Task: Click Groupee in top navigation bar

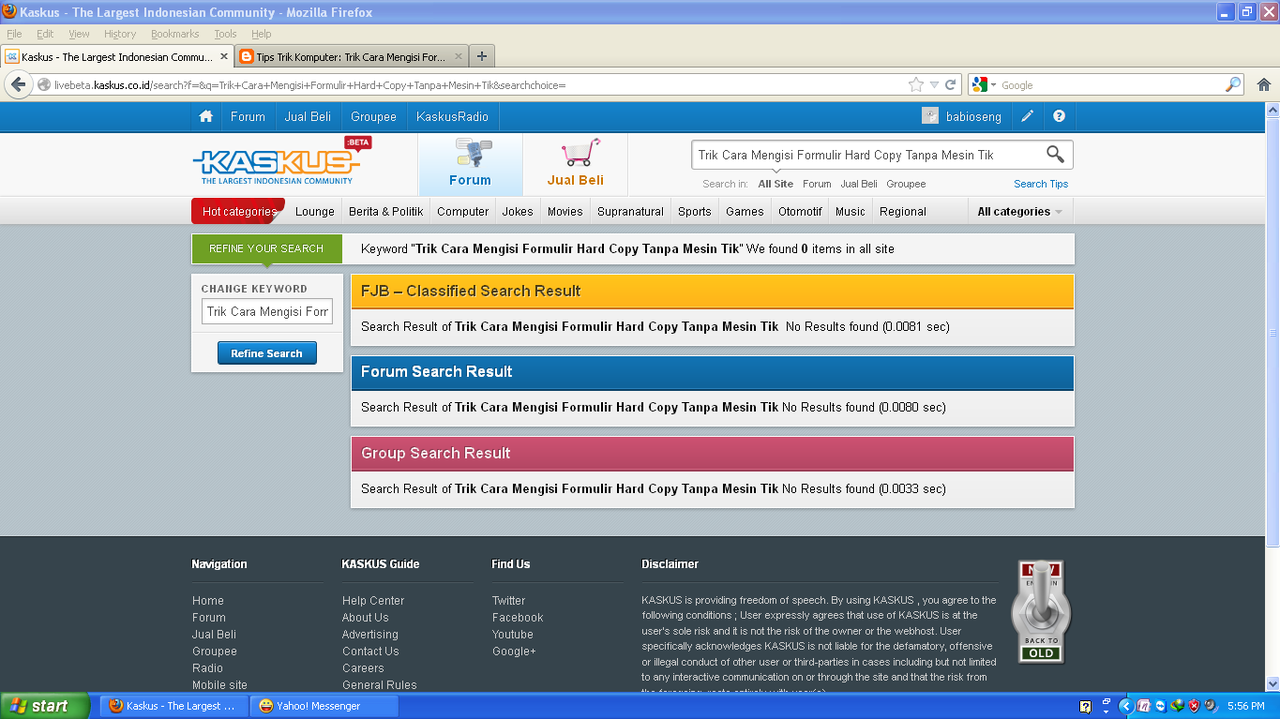Action: (x=374, y=117)
